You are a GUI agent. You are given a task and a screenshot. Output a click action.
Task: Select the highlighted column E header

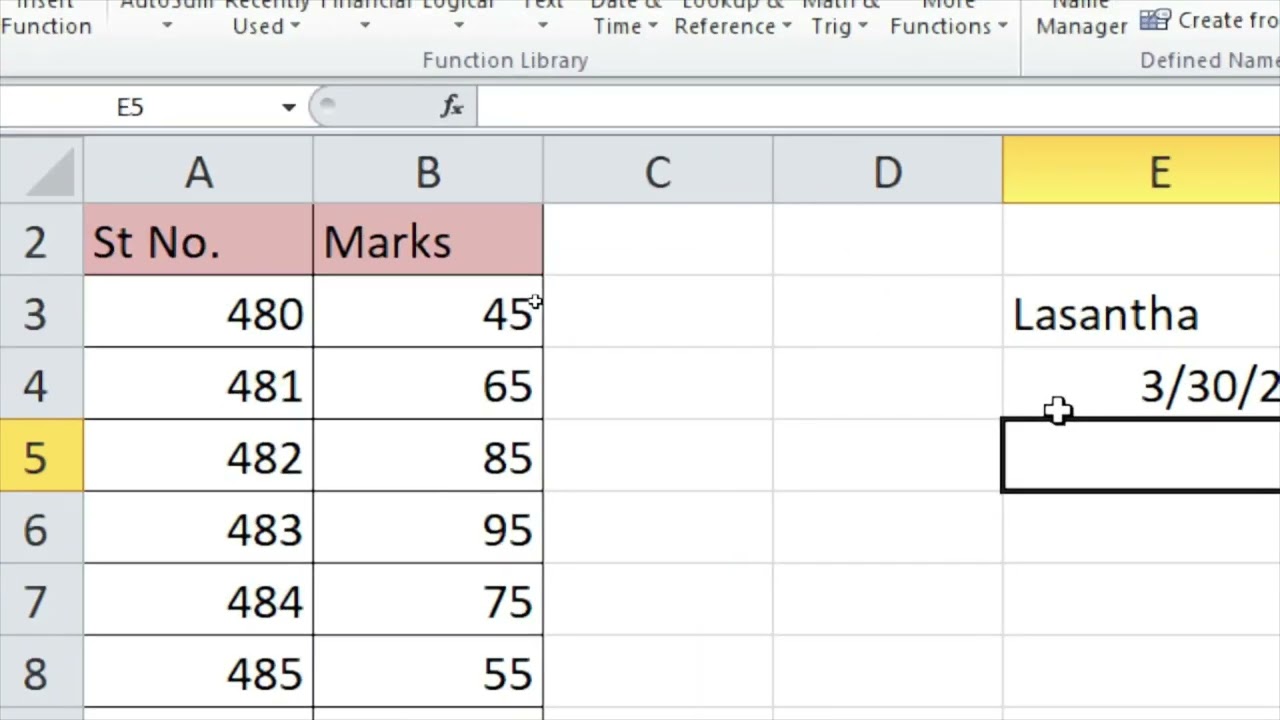pyautogui.click(x=1141, y=171)
